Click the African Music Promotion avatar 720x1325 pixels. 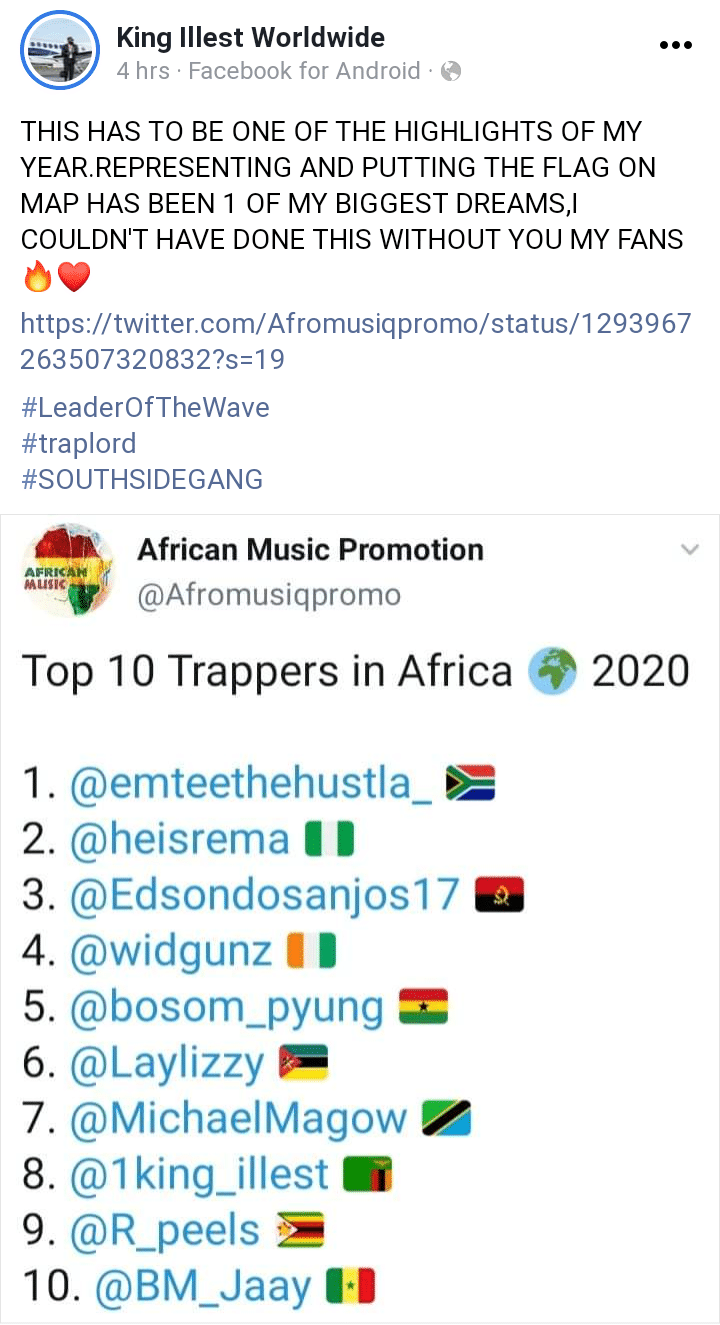pyautogui.click(x=68, y=570)
